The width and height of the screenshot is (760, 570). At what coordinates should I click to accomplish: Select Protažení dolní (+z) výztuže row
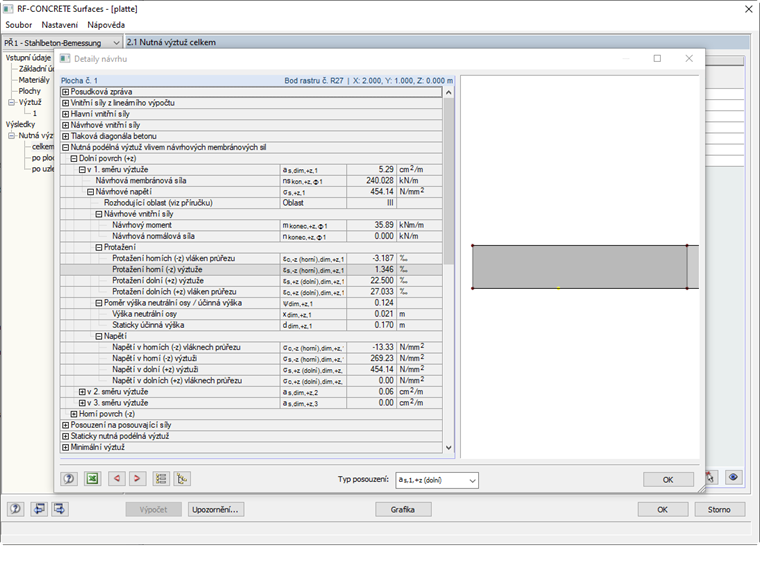click(x=251, y=281)
